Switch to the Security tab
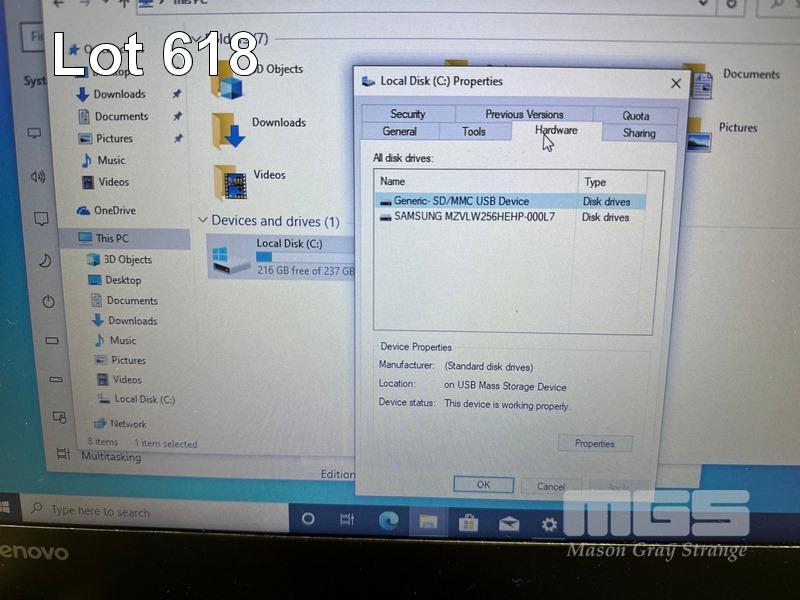Screen dimensions: 800x600 click(408, 114)
